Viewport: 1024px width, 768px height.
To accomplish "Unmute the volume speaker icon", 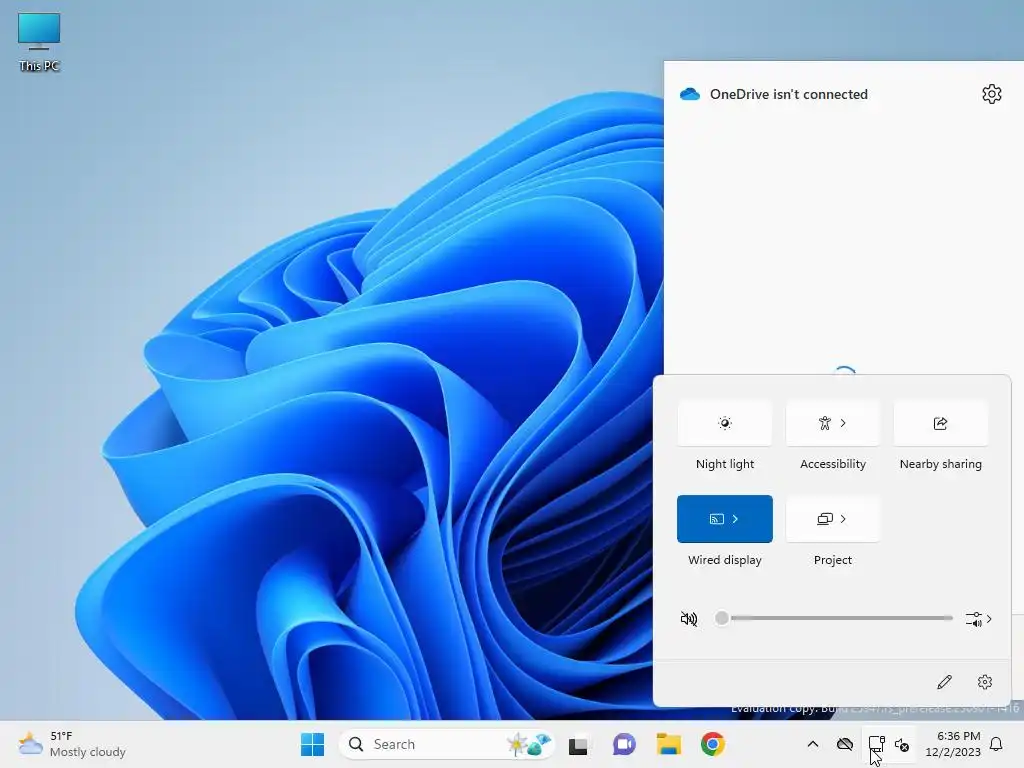I will 688,618.
